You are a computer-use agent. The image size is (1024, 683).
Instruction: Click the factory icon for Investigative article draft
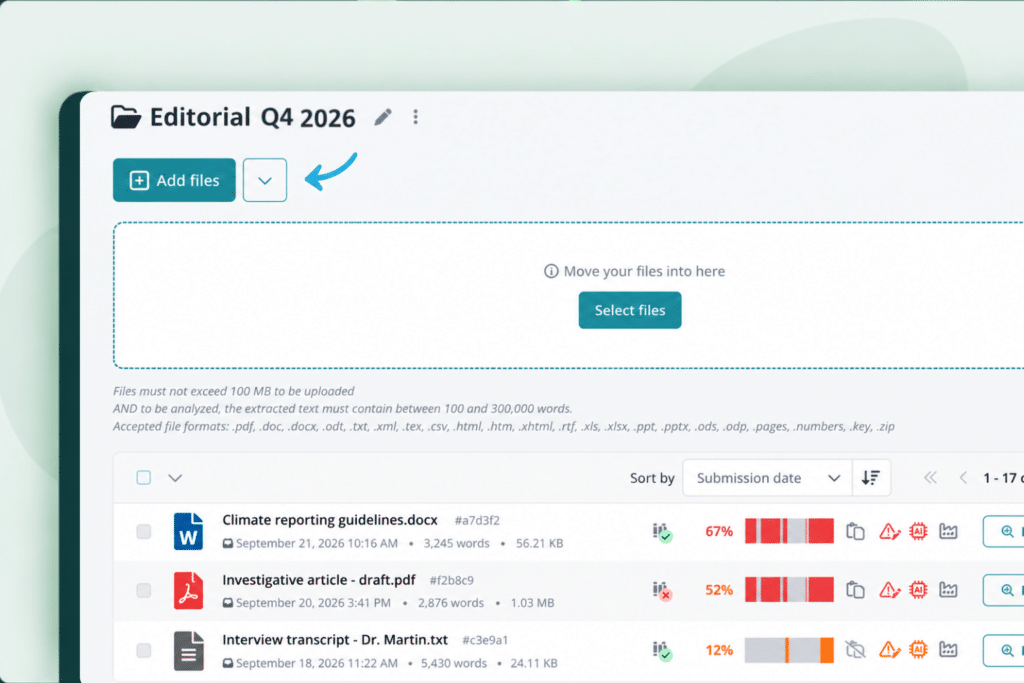pyautogui.click(x=948, y=590)
